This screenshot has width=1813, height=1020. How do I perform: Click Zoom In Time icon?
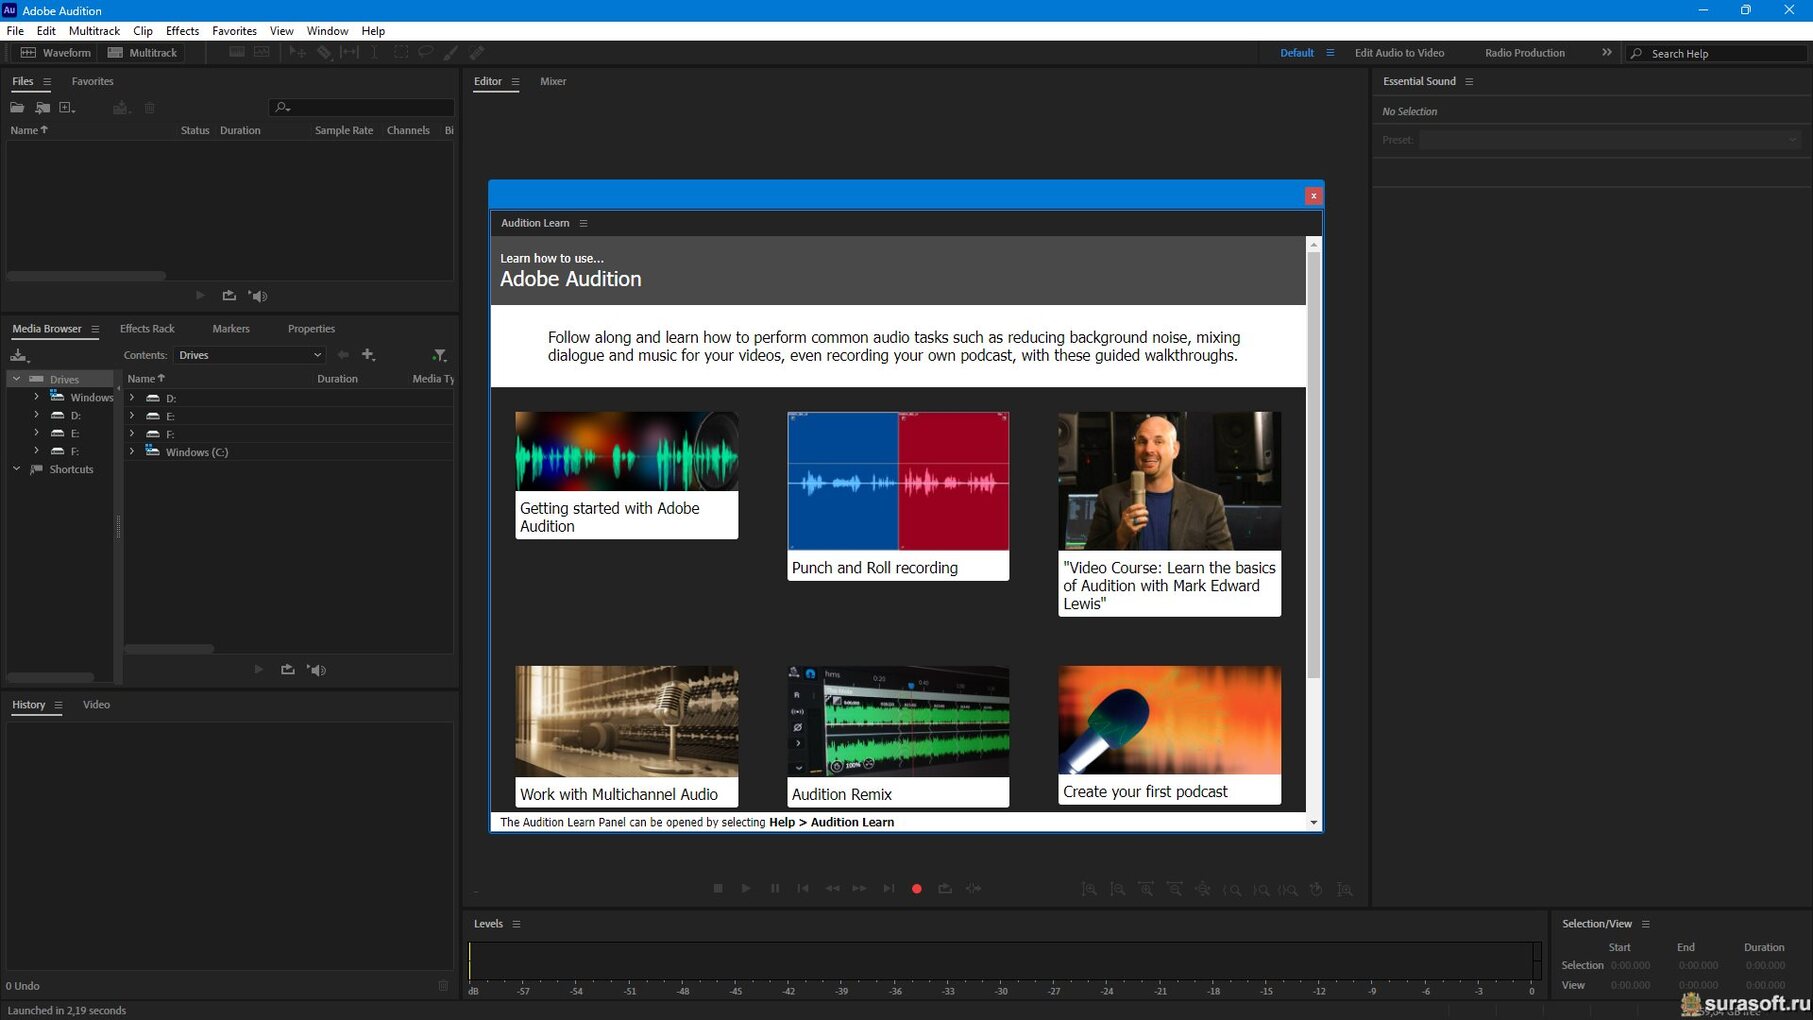click(x=1146, y=889)
